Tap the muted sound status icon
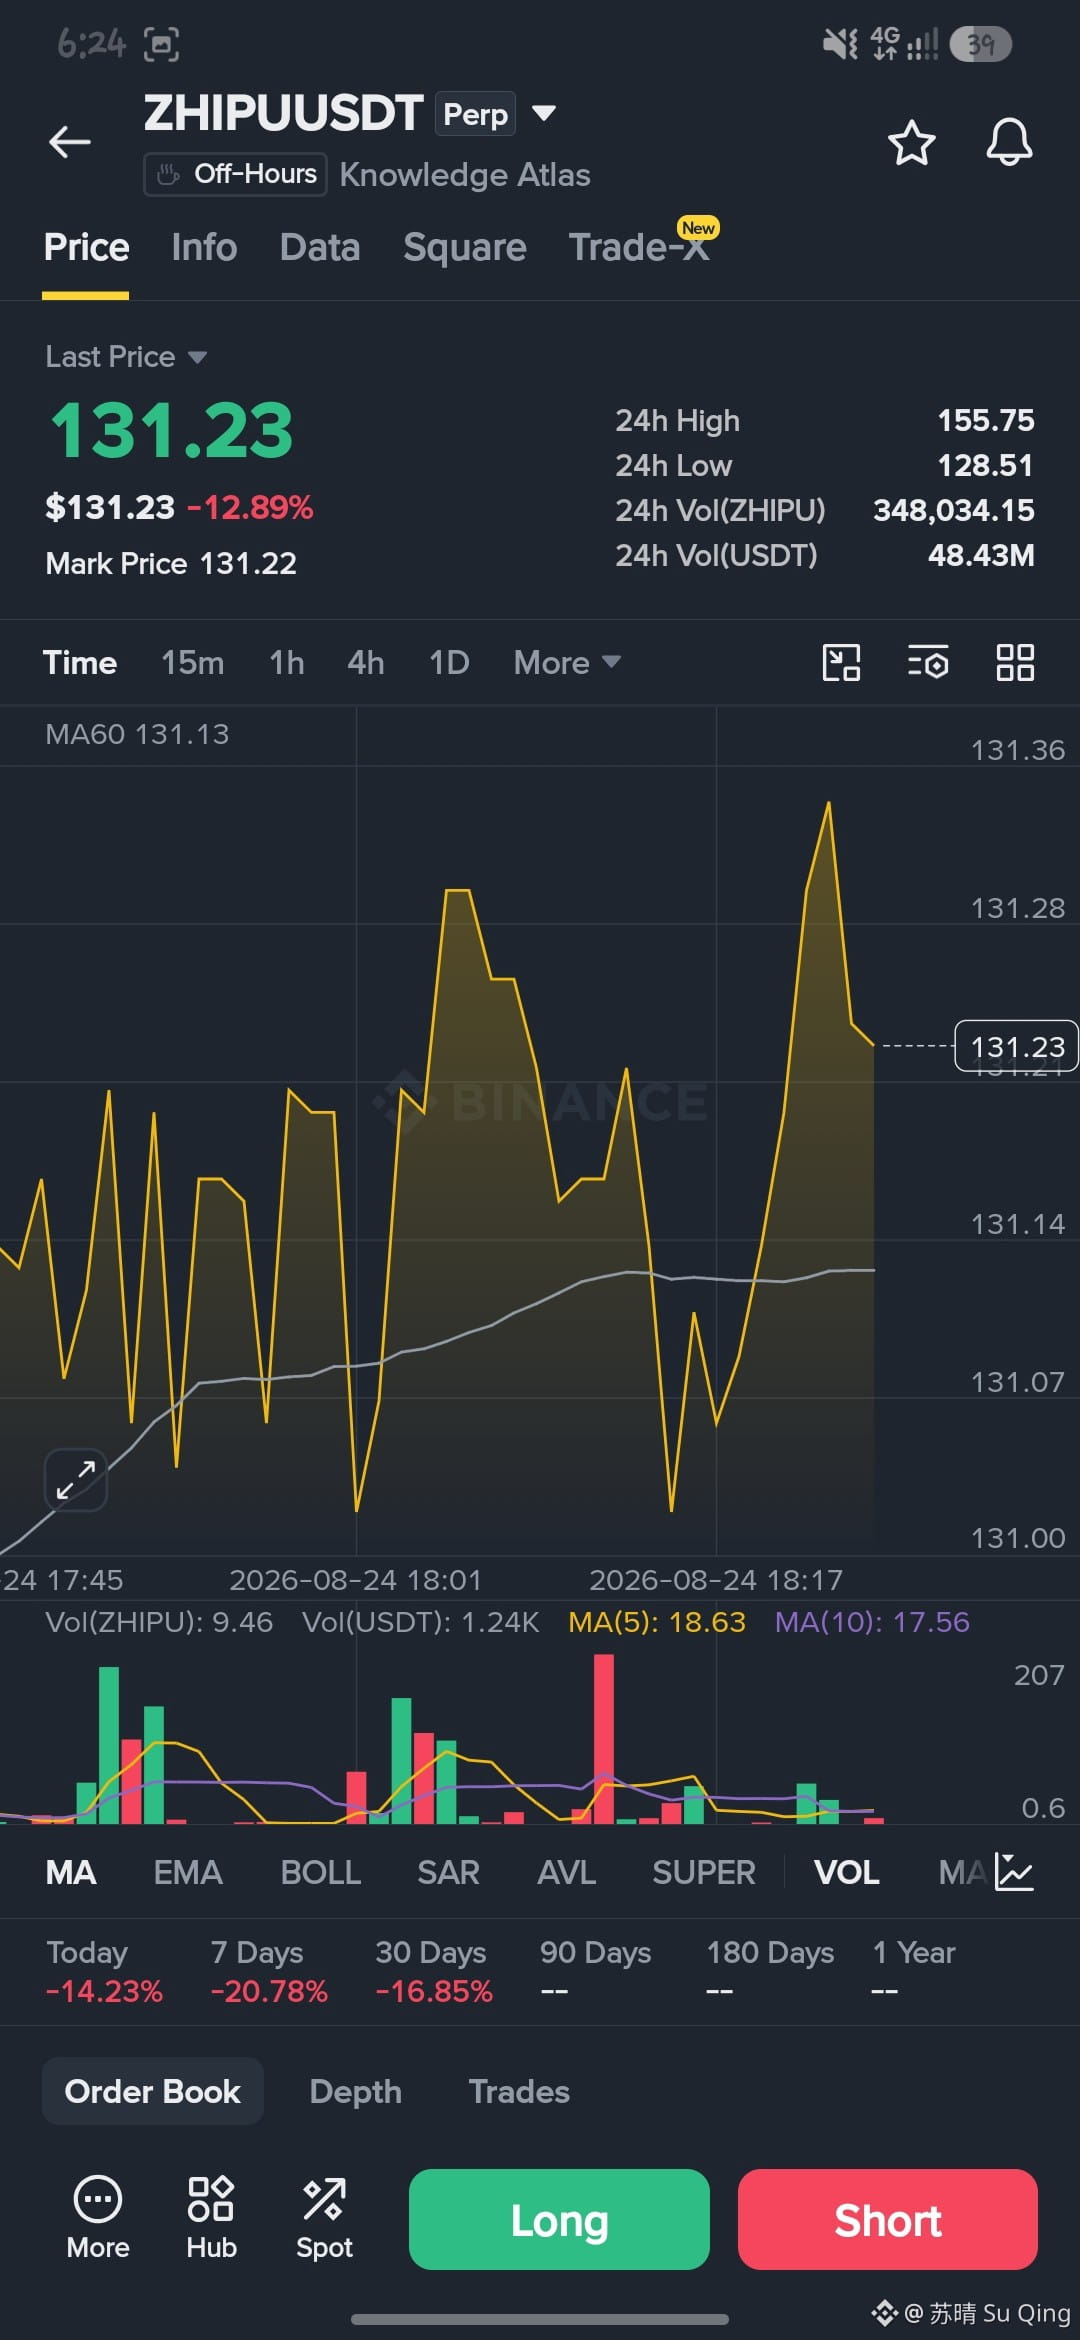The width and height of the screenshot is (1080, 2340). coord(840,44)
